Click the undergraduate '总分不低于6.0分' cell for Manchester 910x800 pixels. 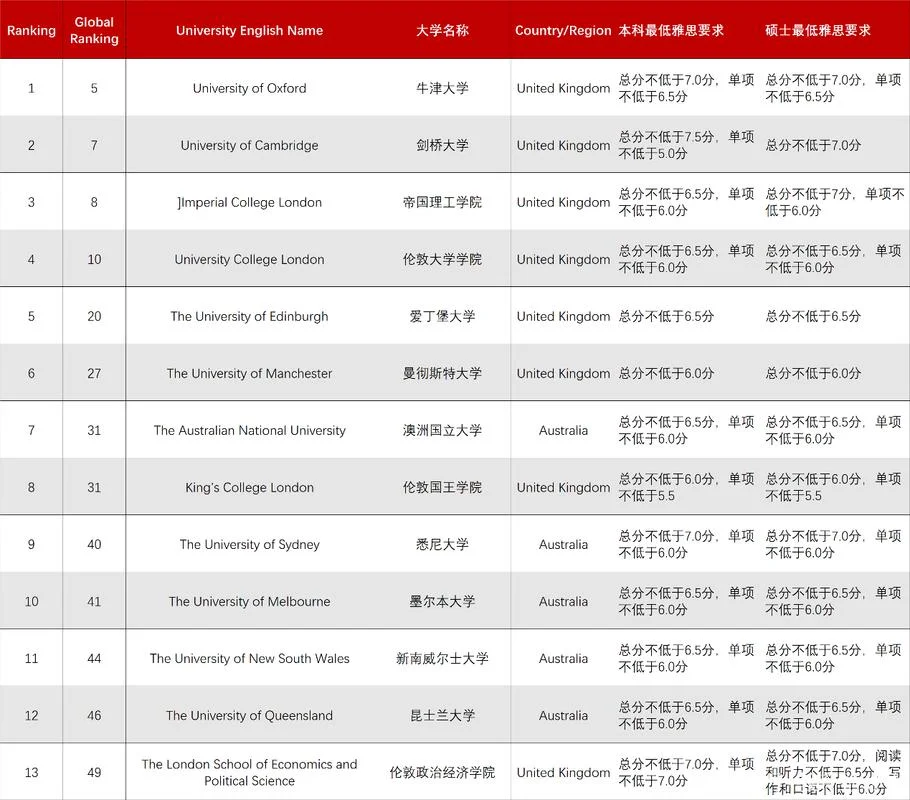tap(666, 373)
